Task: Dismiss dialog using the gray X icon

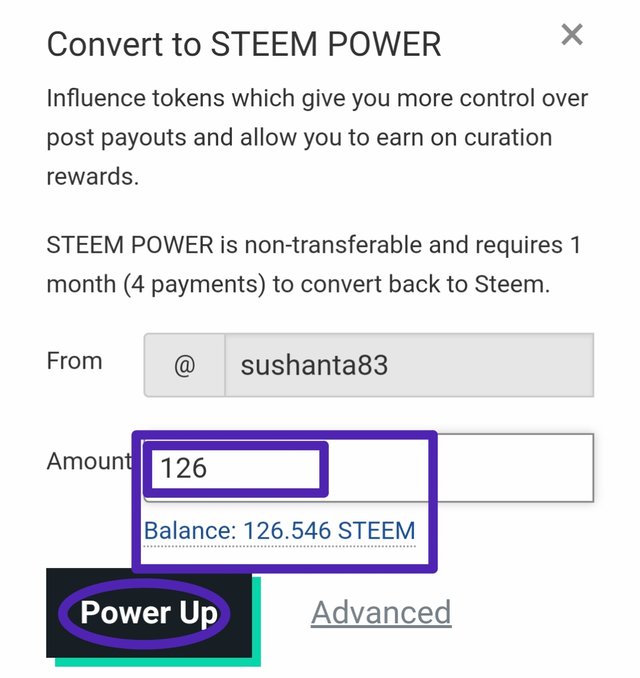Action: [x=572, y=35]
